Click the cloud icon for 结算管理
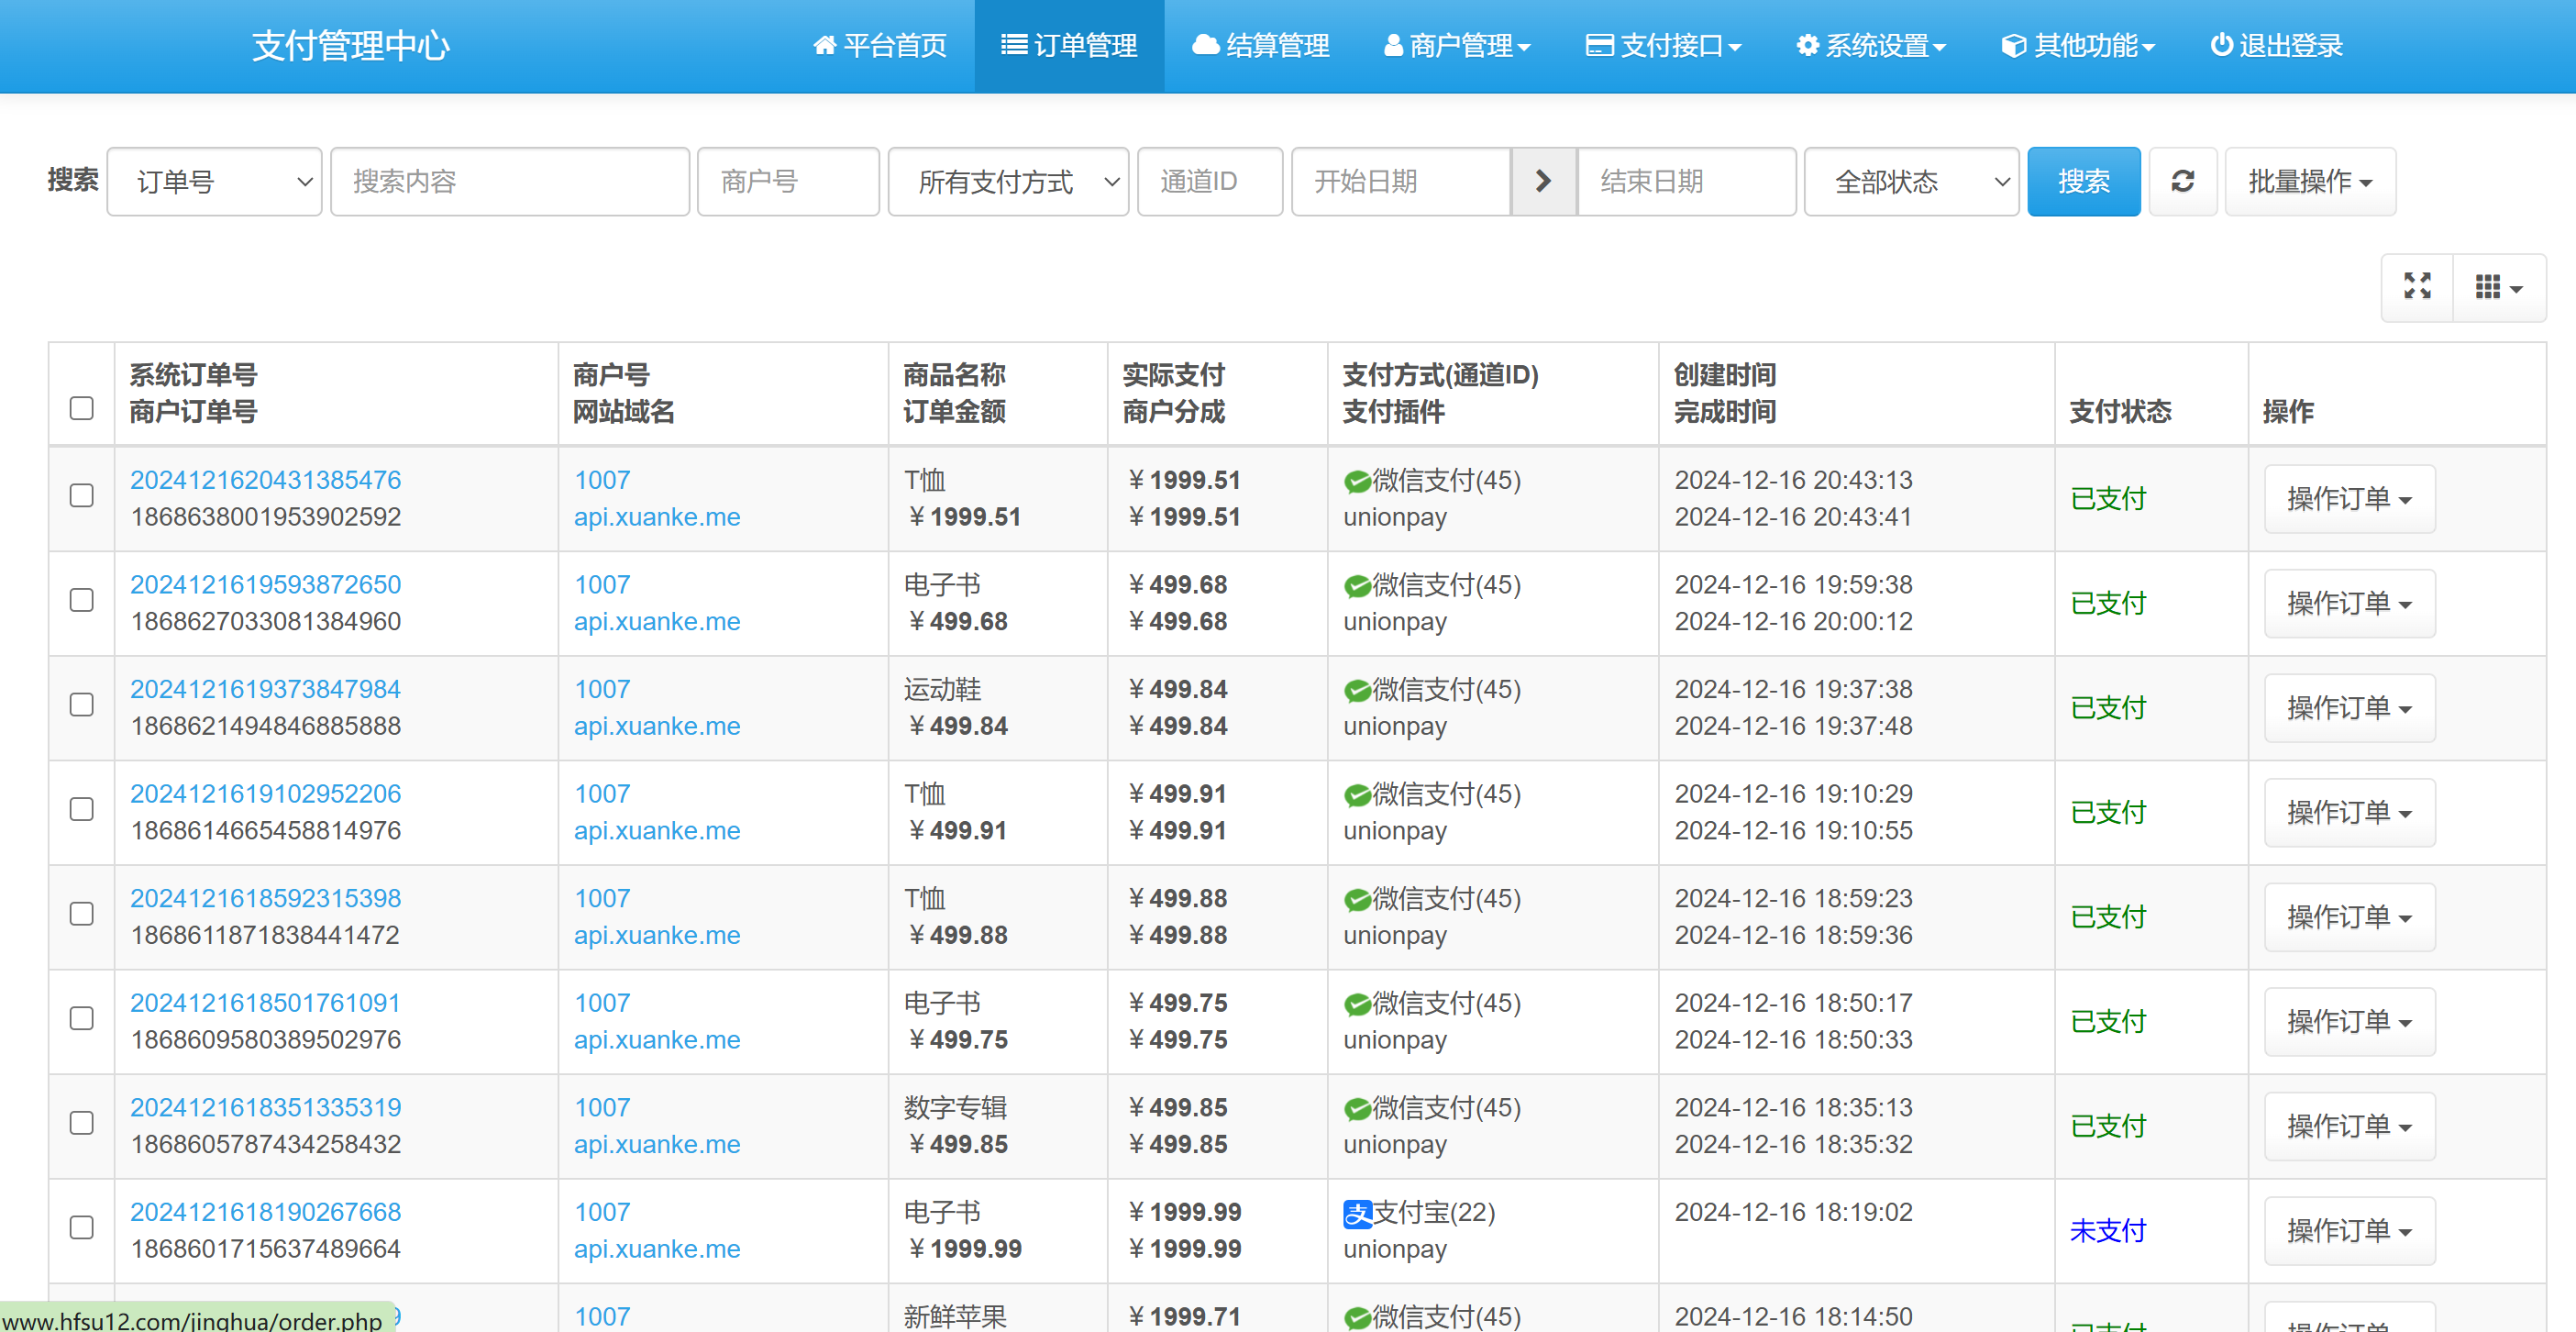This screenshot has height=1332, width=2576. 1206,45
